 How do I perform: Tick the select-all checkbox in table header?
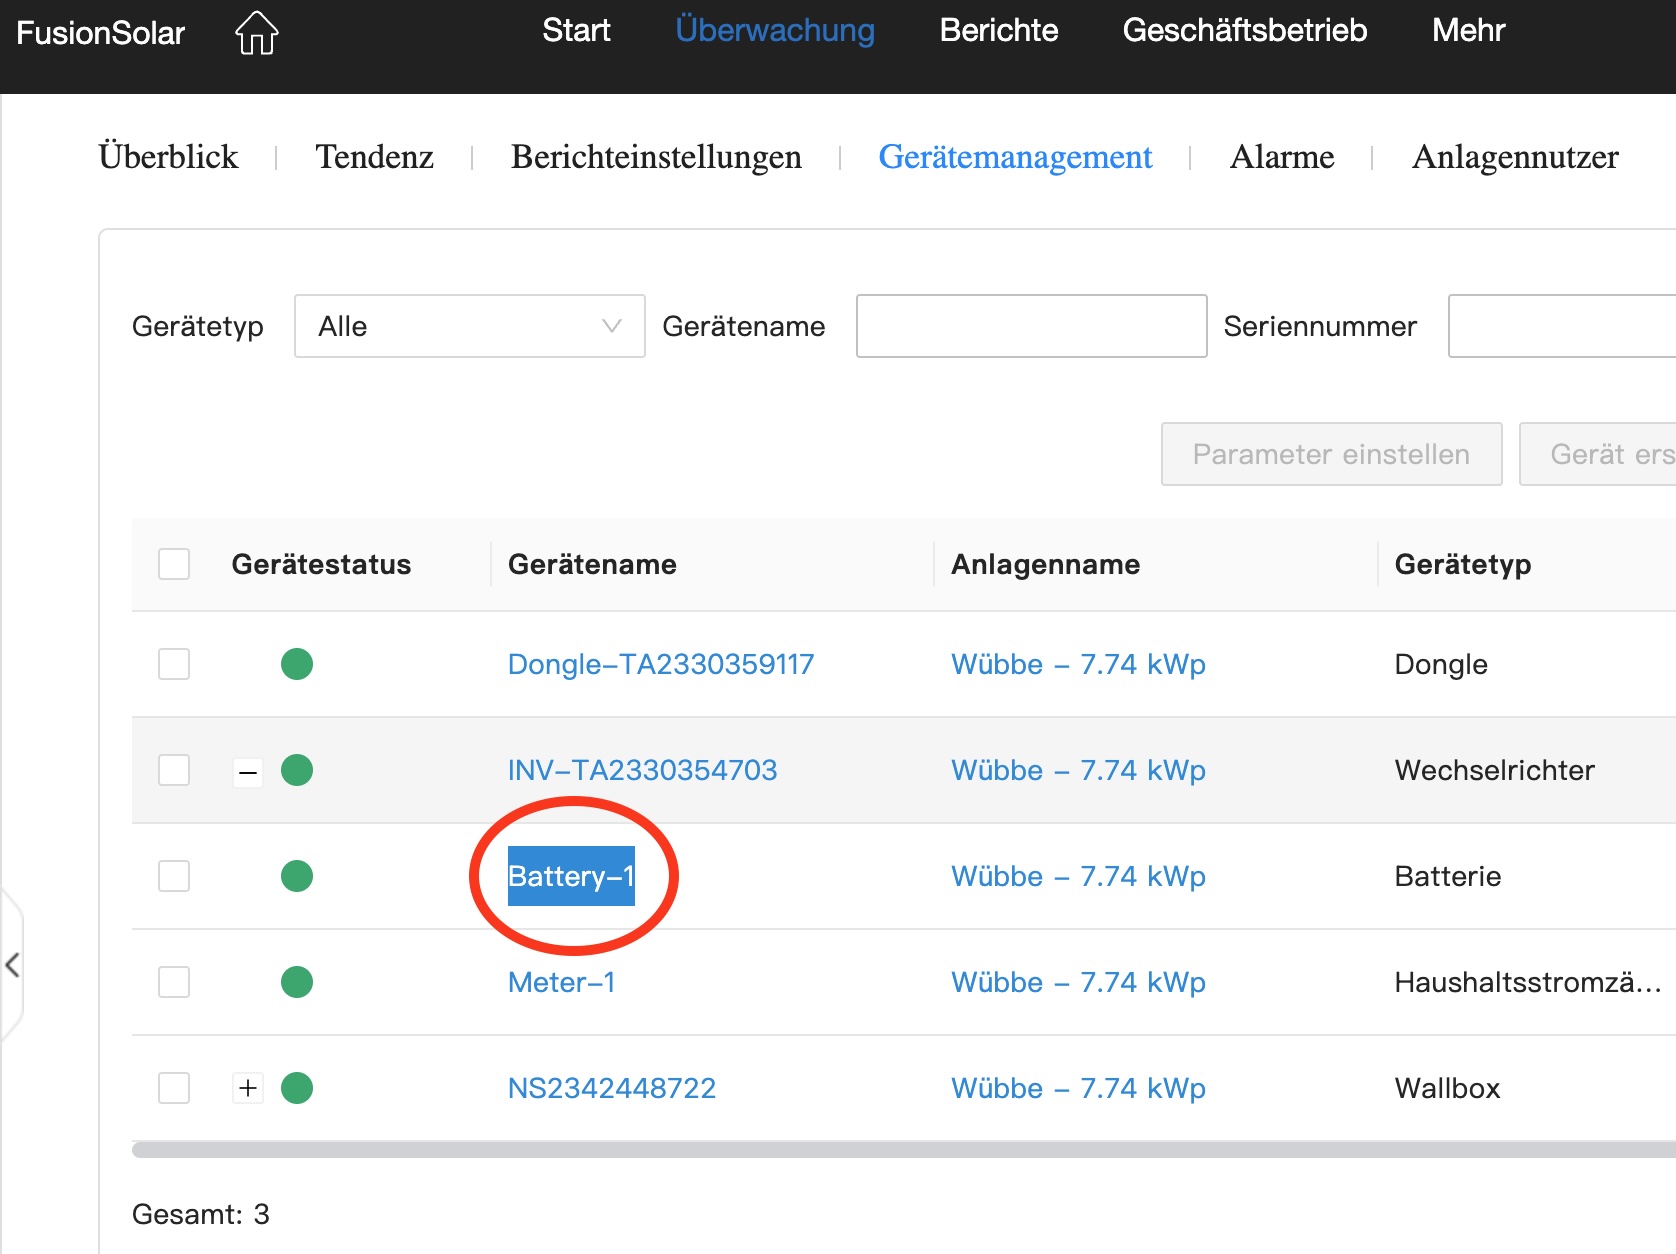tap(174, 564)
